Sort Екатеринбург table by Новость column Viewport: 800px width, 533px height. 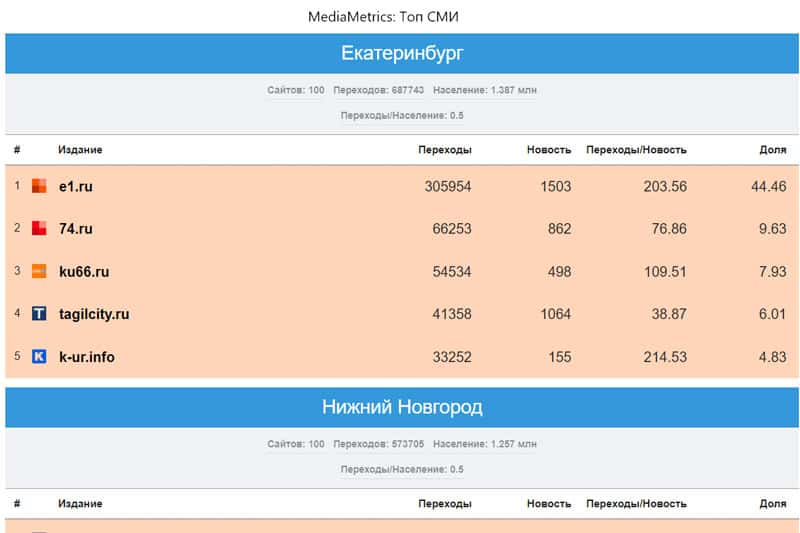coord(549,150)
